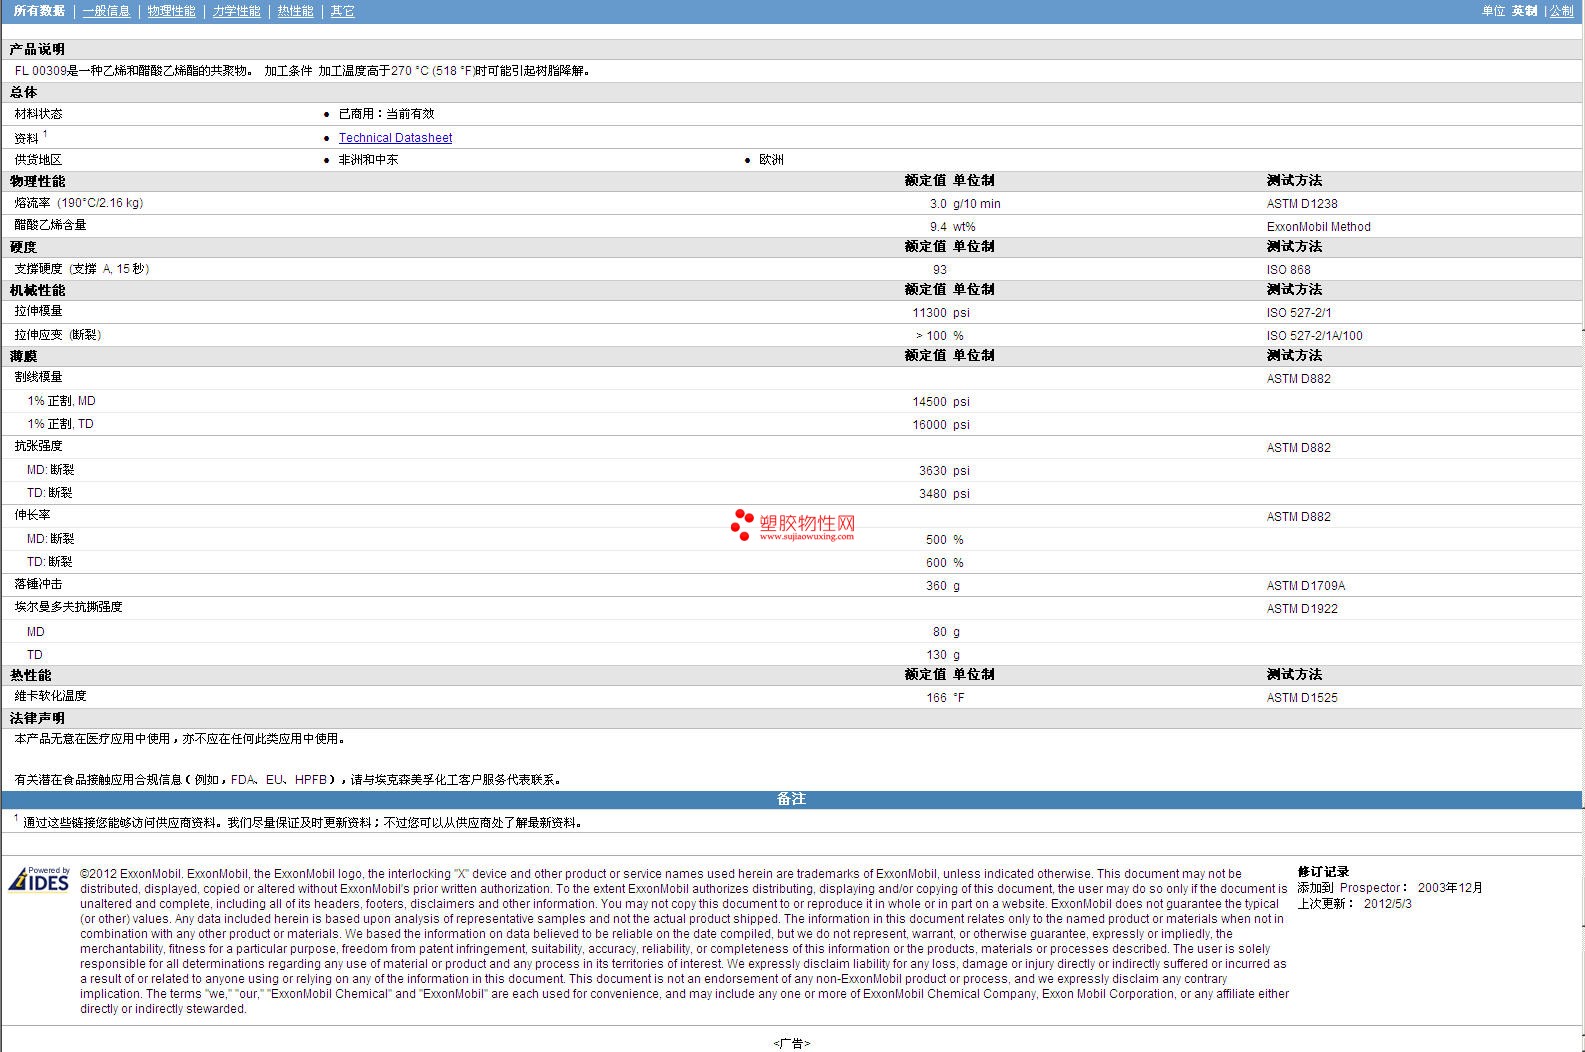Click the 添加到 Prospector 2003年12月 entry
The width and height of the screenshot is (1585, 1052).
tap(1390, 888)
